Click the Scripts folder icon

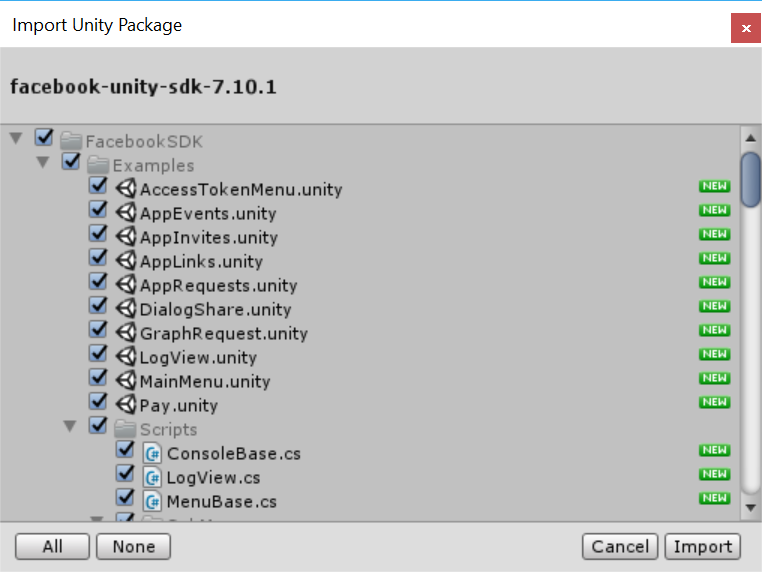[125, 429]
